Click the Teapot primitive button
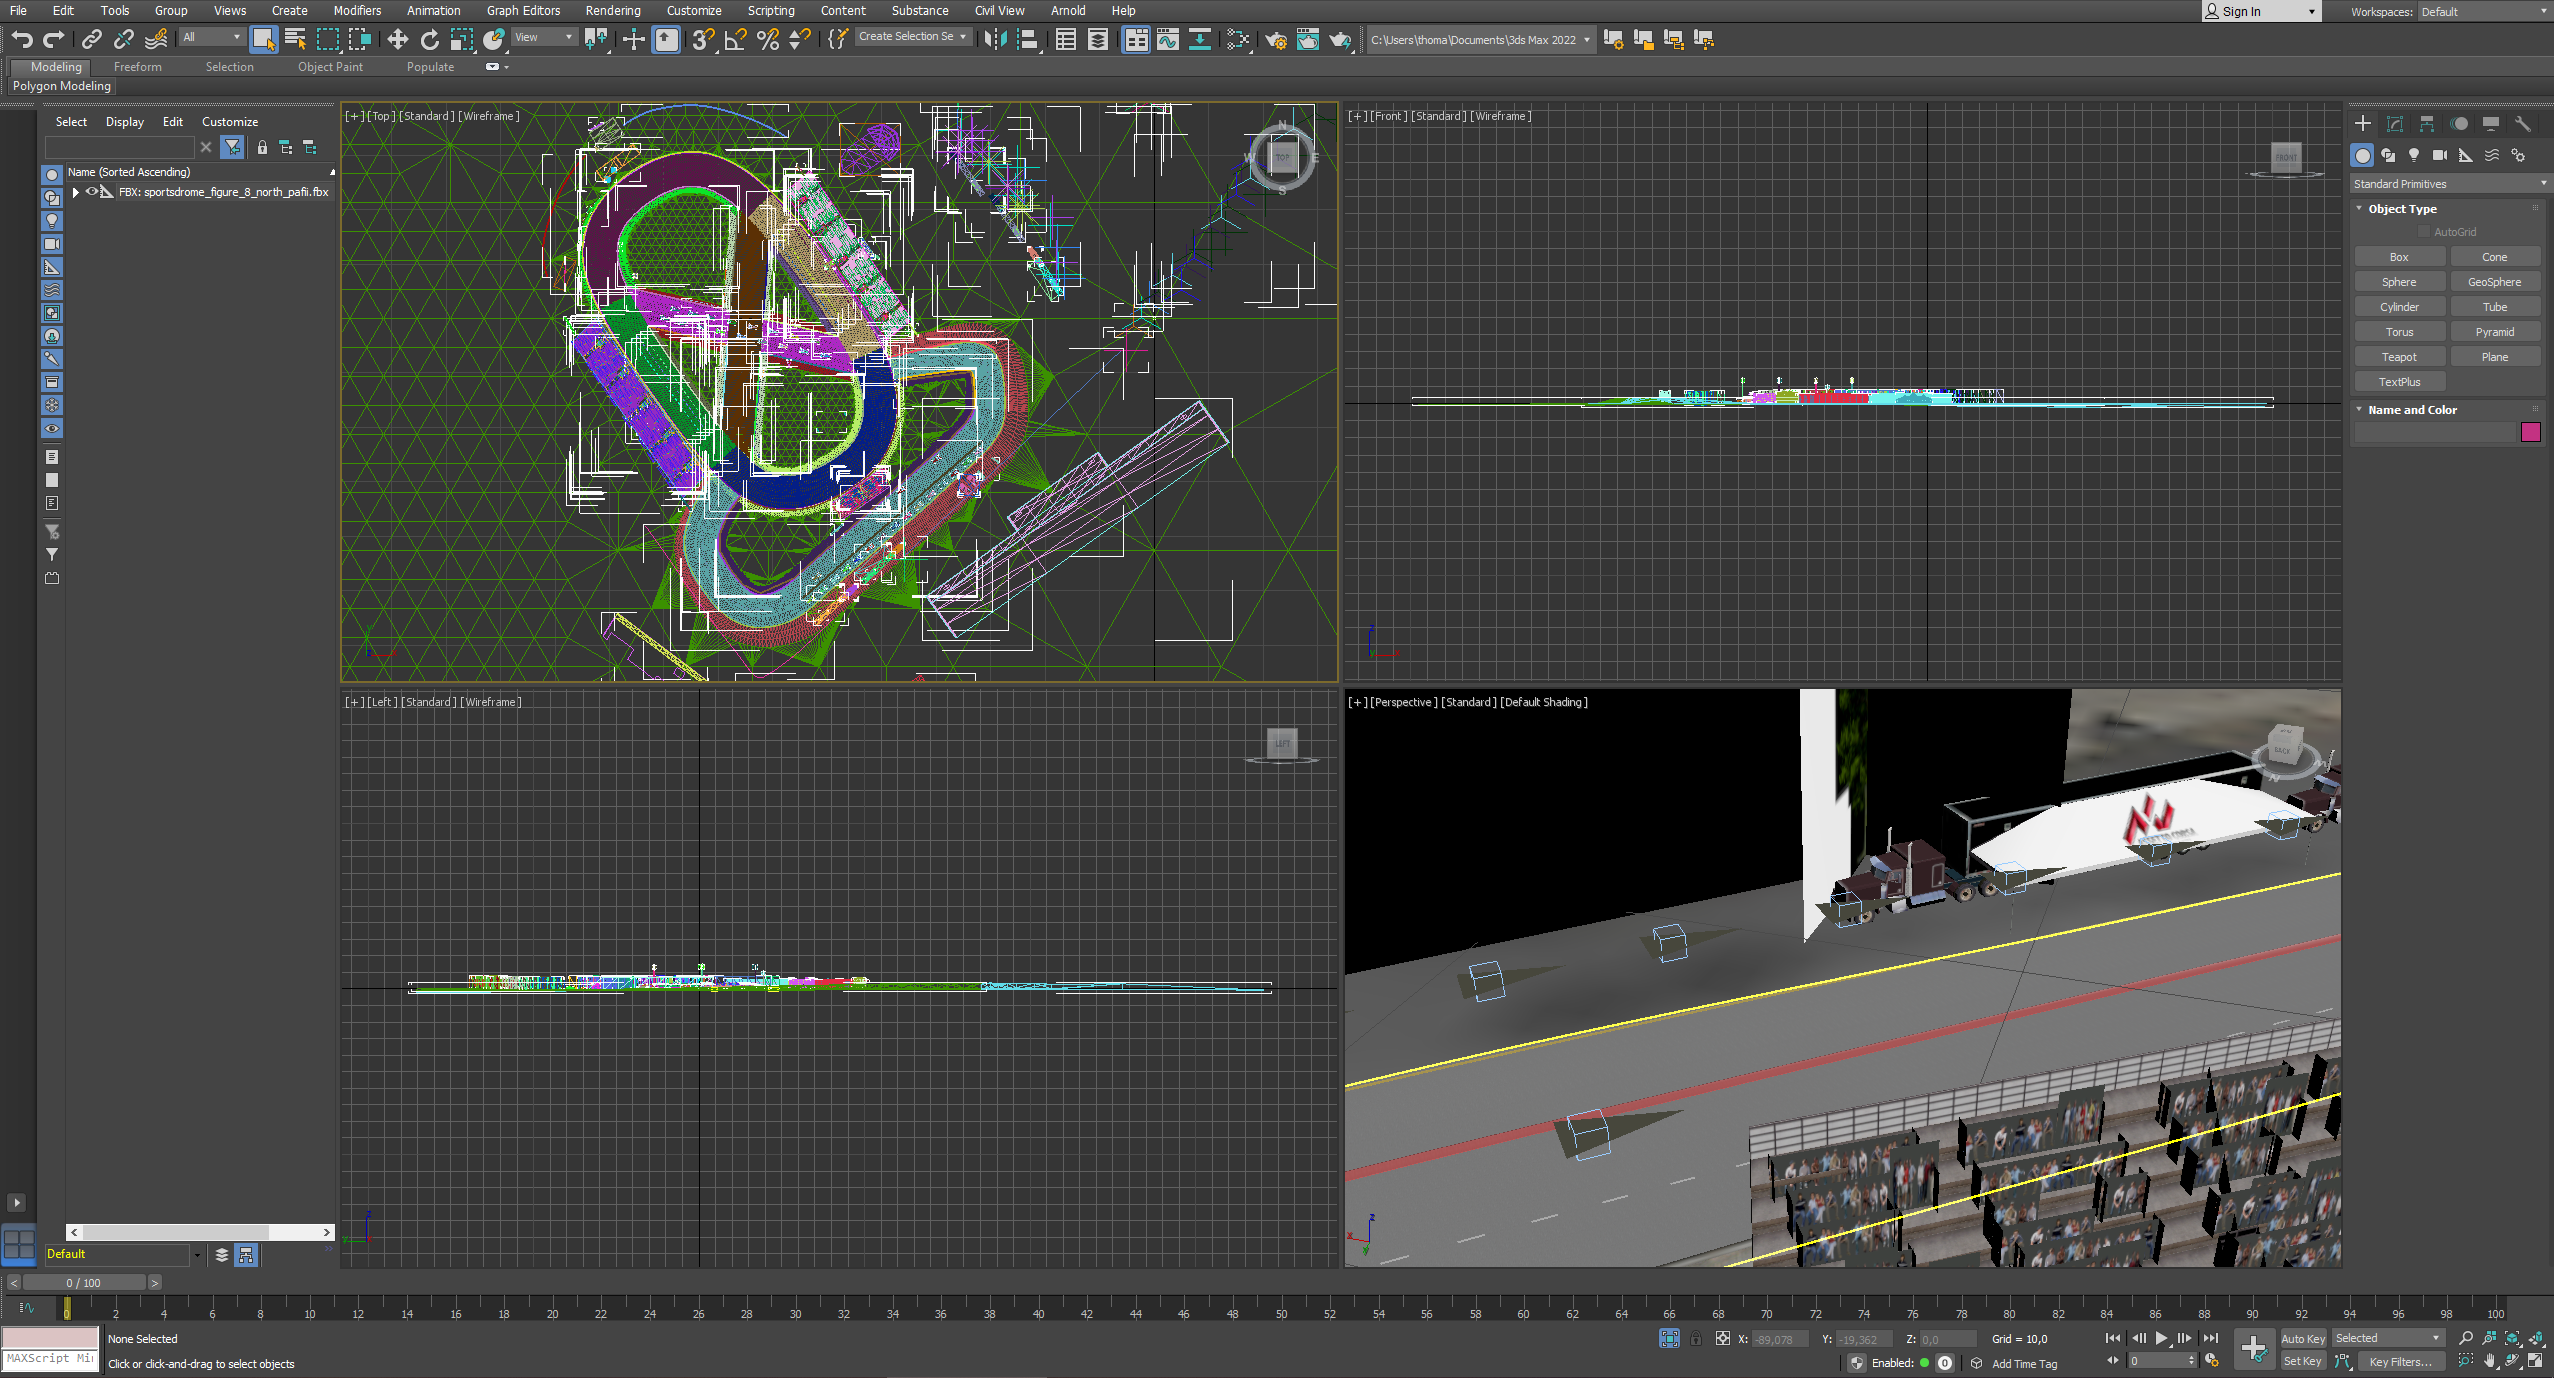The height and width of the screenshot is (1378, 2554). point(2399,357)
